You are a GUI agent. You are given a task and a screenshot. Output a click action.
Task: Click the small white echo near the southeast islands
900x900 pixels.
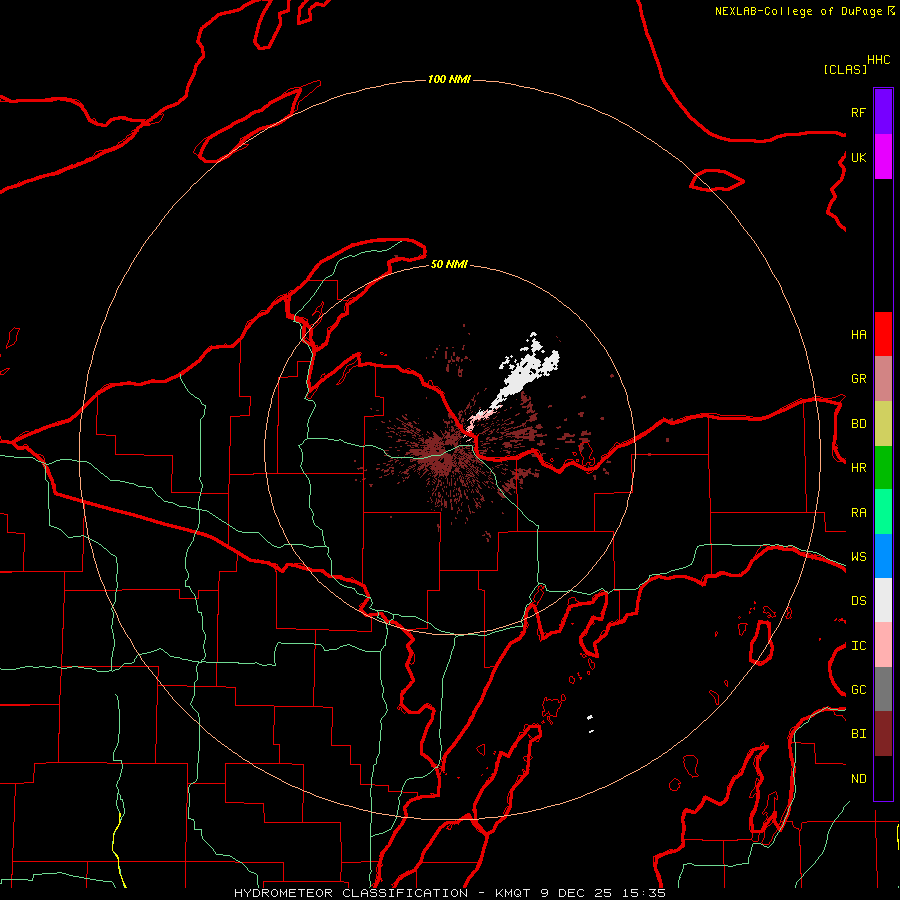(x=590, y=723)
